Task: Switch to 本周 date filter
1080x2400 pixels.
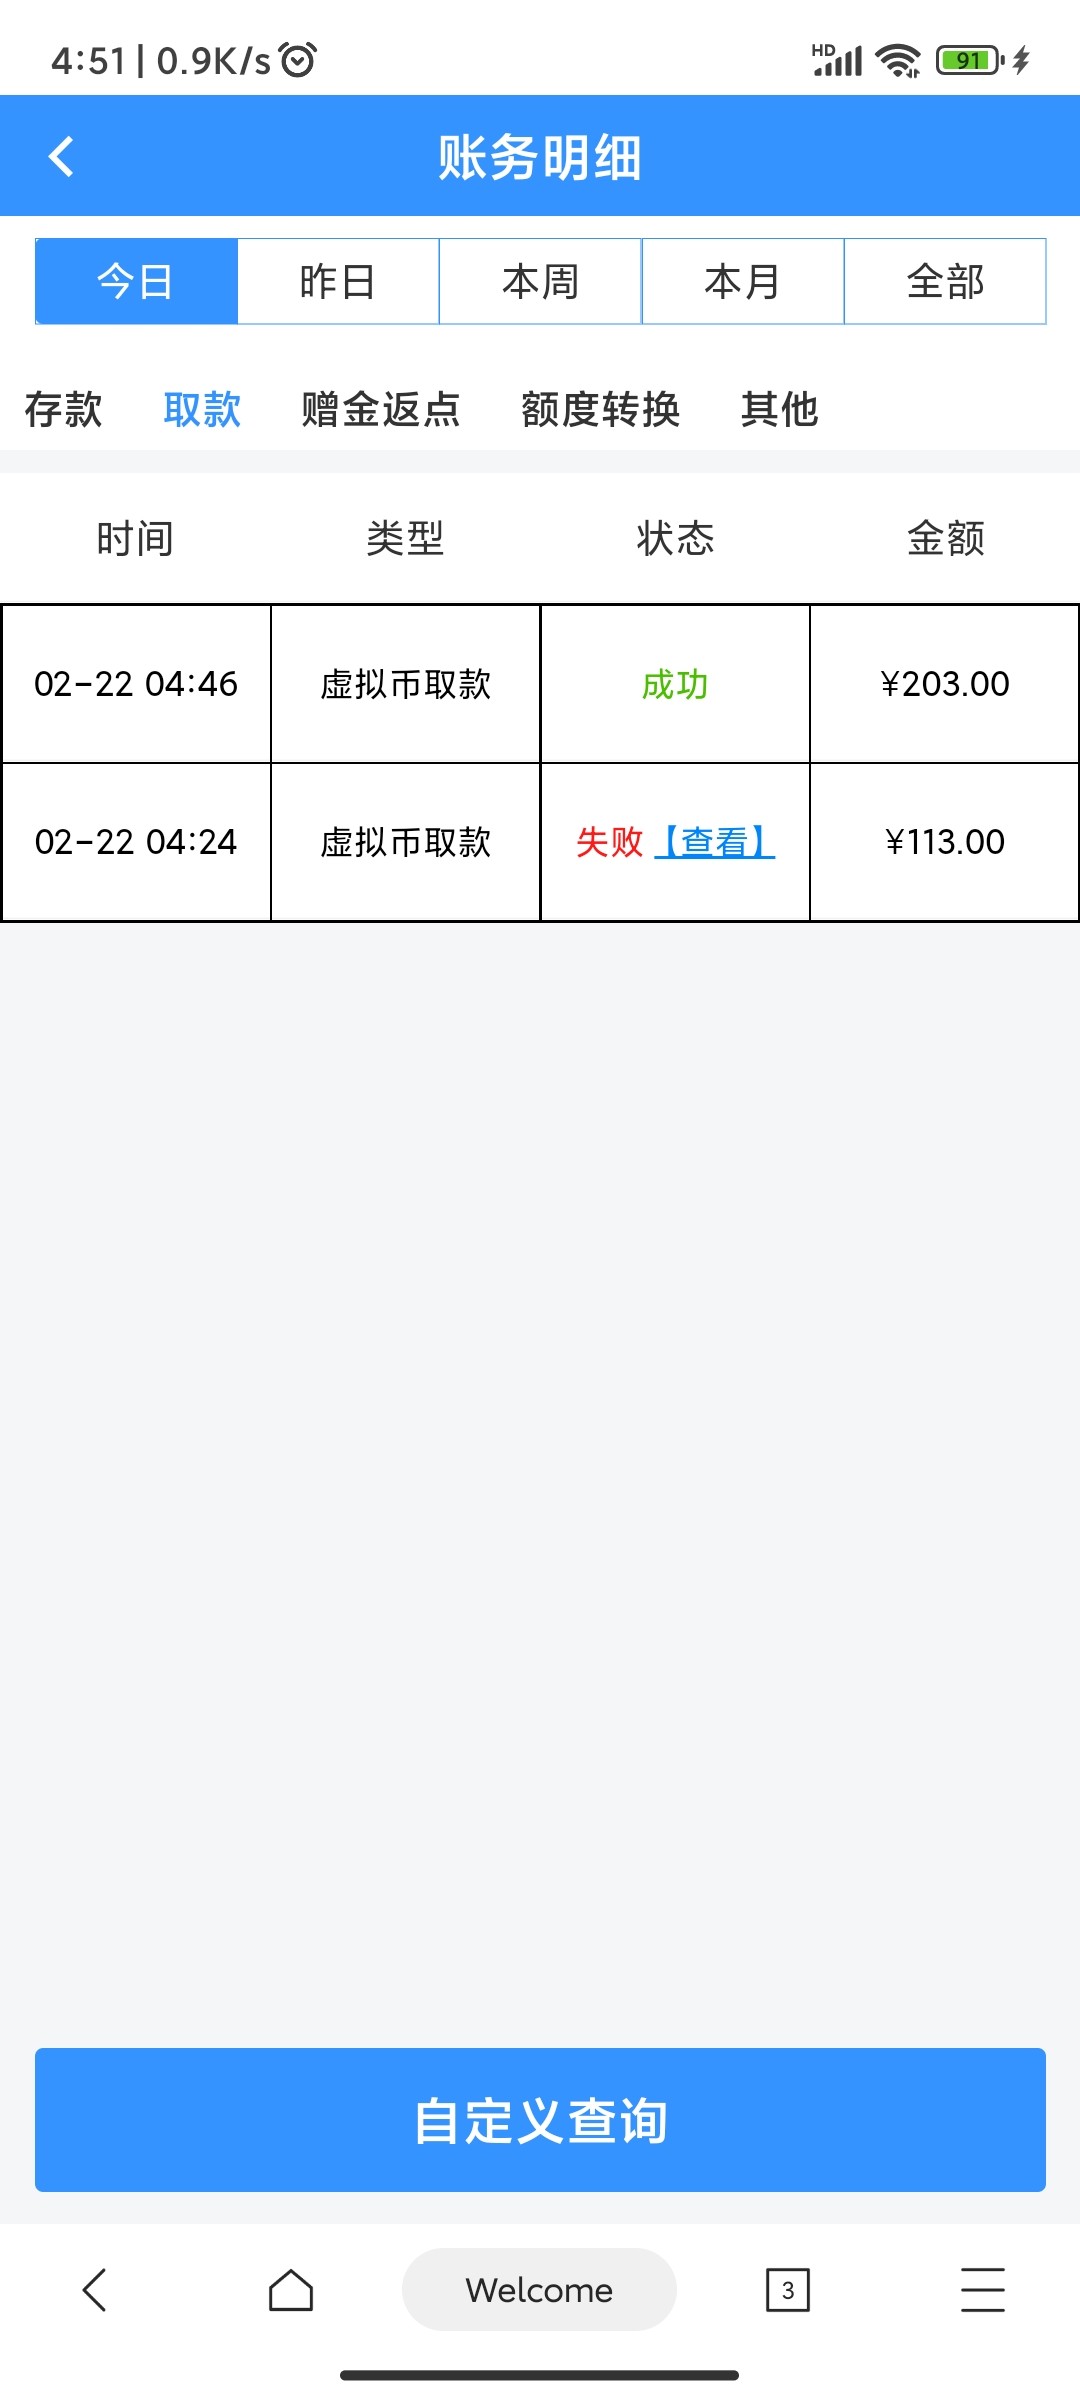Action: tap(540, 282)
